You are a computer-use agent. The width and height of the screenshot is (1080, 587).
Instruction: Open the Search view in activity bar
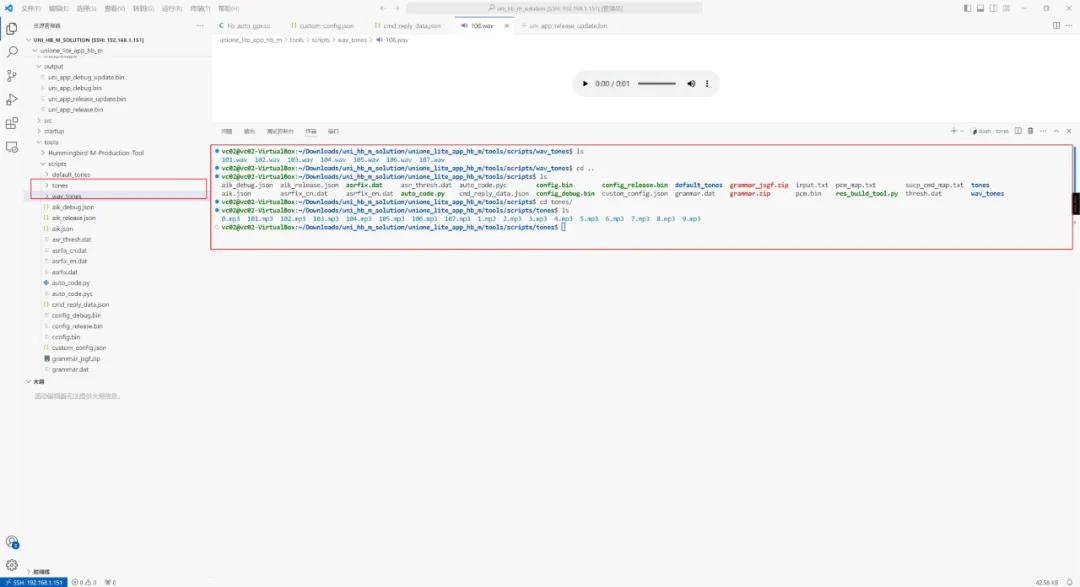[x=12, y=52]
